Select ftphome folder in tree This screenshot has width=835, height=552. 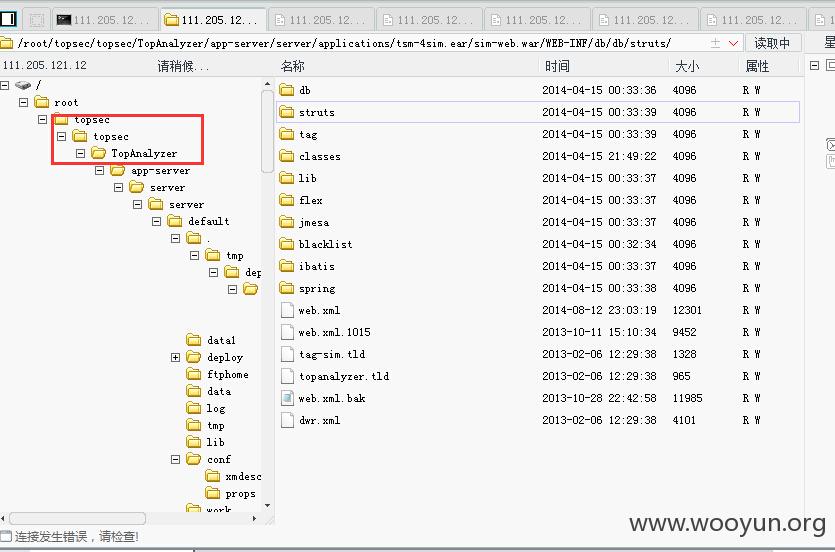pyautogui.click(x=217, y=374)
